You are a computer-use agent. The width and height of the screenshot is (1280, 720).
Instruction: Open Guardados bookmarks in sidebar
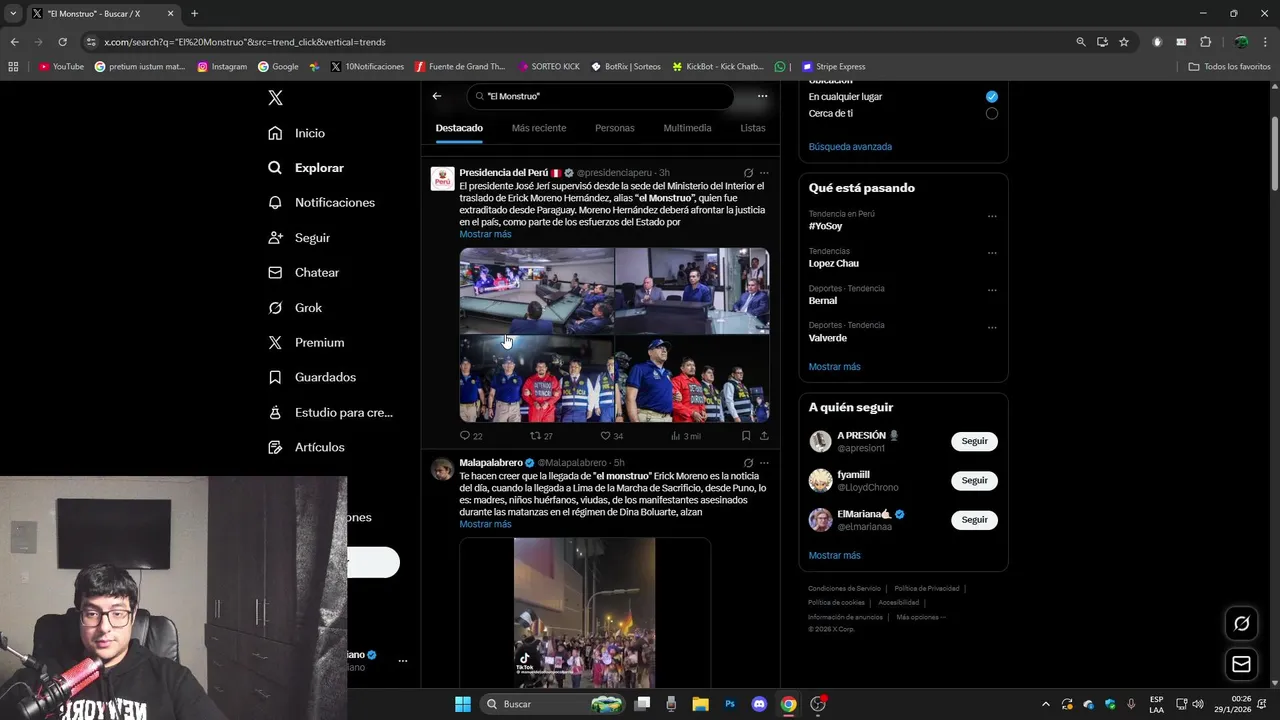(x=312, y=377)
